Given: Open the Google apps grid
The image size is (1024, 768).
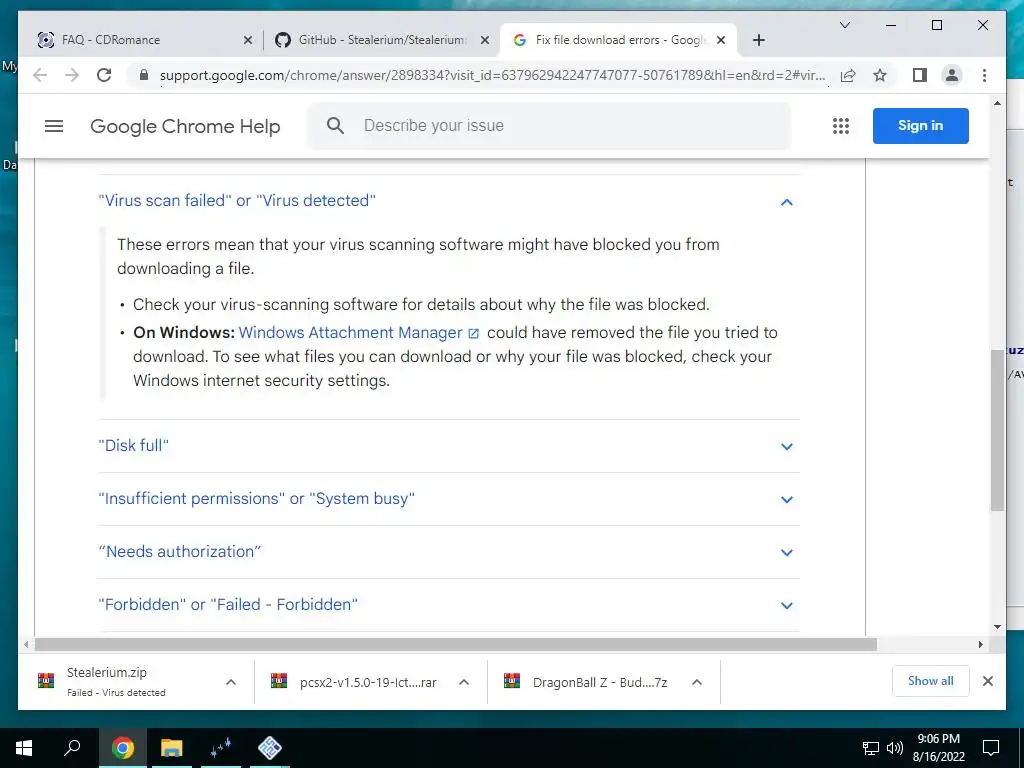Looking at the screenshot, I should pyautogui.click(x=840, y=126).
